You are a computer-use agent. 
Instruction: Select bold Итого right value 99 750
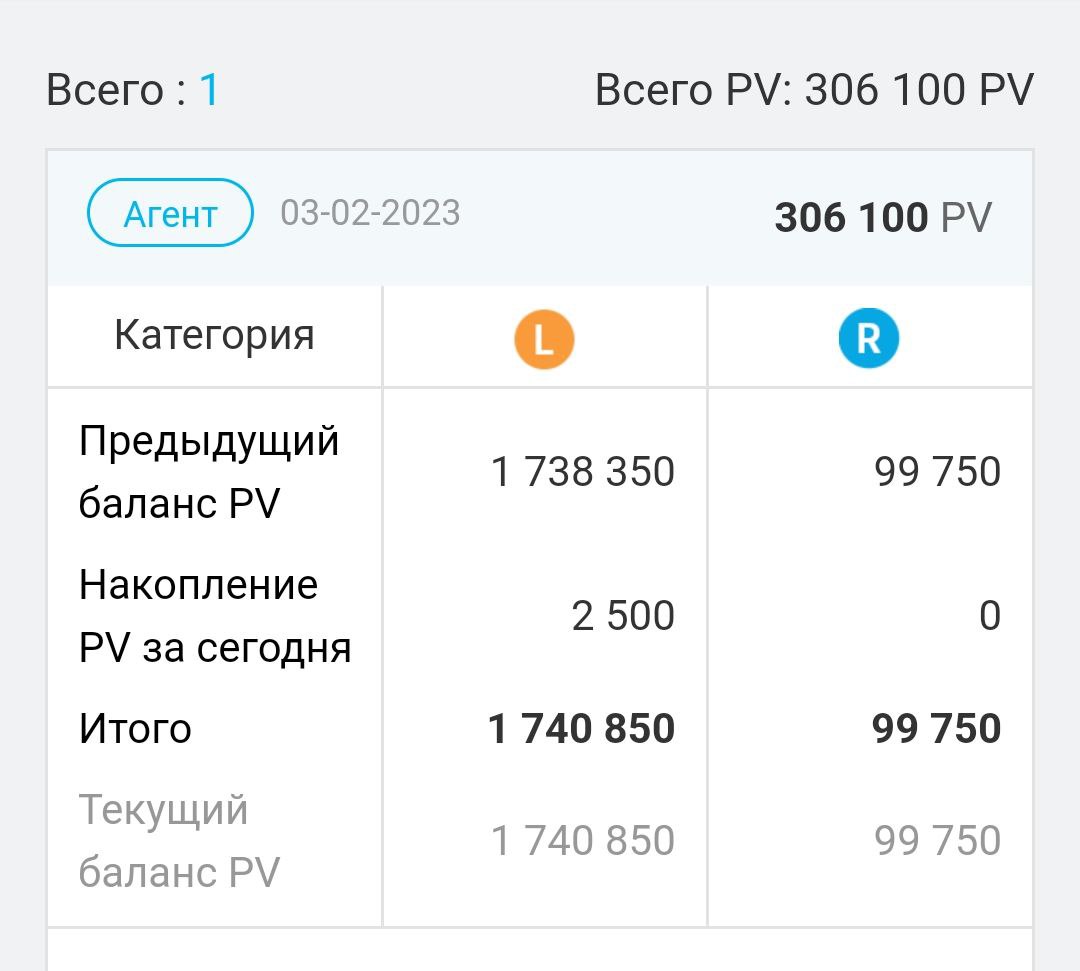point(936,729)
